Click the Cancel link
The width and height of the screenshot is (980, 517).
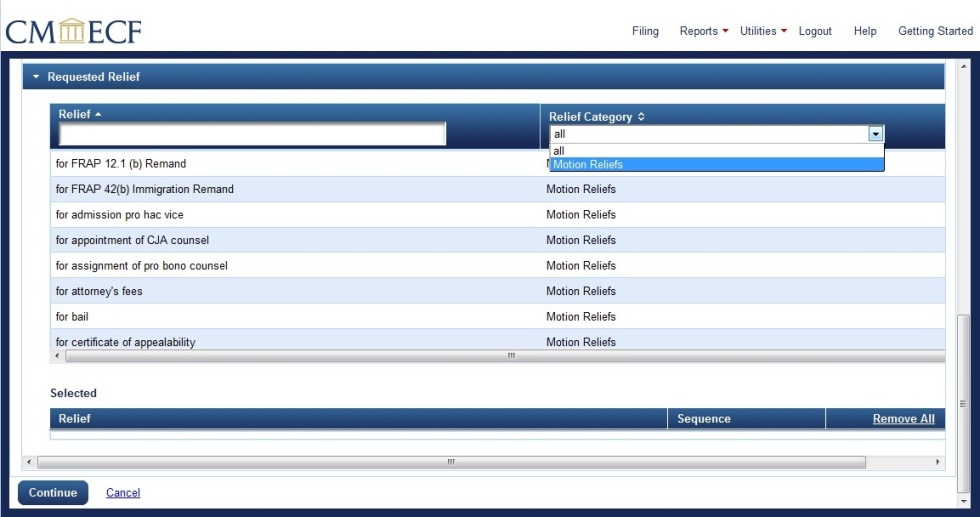(123, 493)
